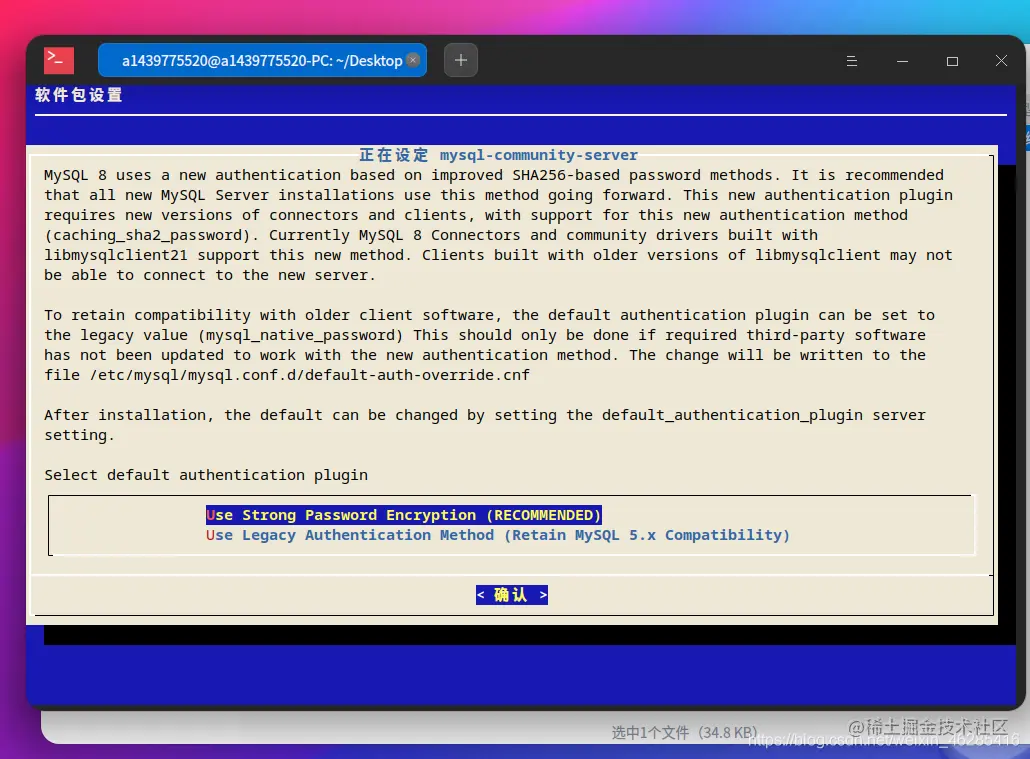Click the default_authentication_plugin setting name
The height and width of the screenshot is (759, 1030).
pos(732,415)
